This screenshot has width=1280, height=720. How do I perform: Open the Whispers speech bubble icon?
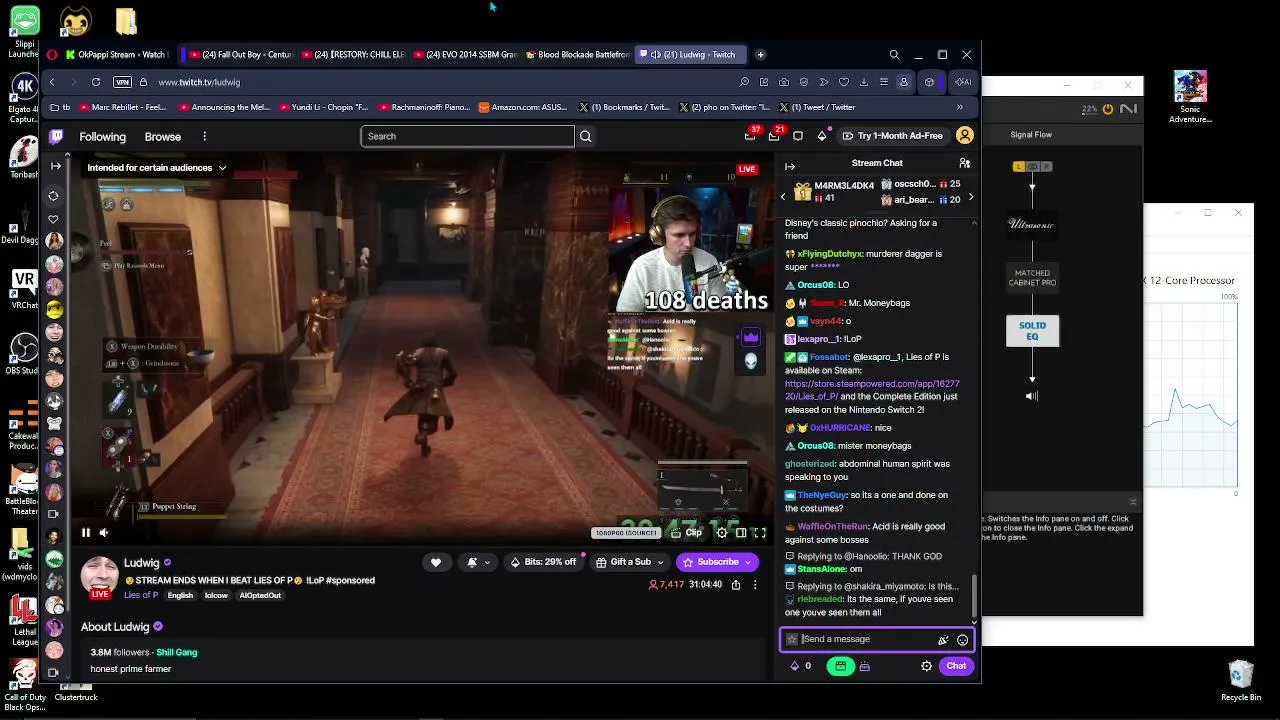tap(798, 136)
